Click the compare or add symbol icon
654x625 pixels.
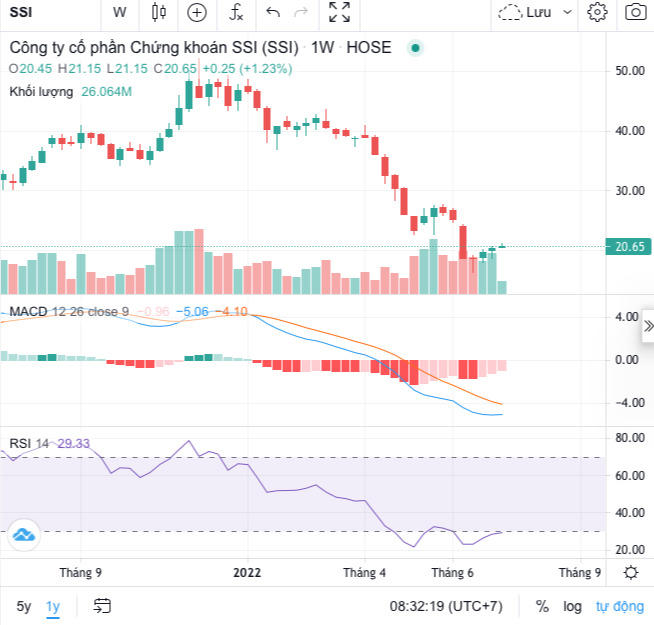197,13
